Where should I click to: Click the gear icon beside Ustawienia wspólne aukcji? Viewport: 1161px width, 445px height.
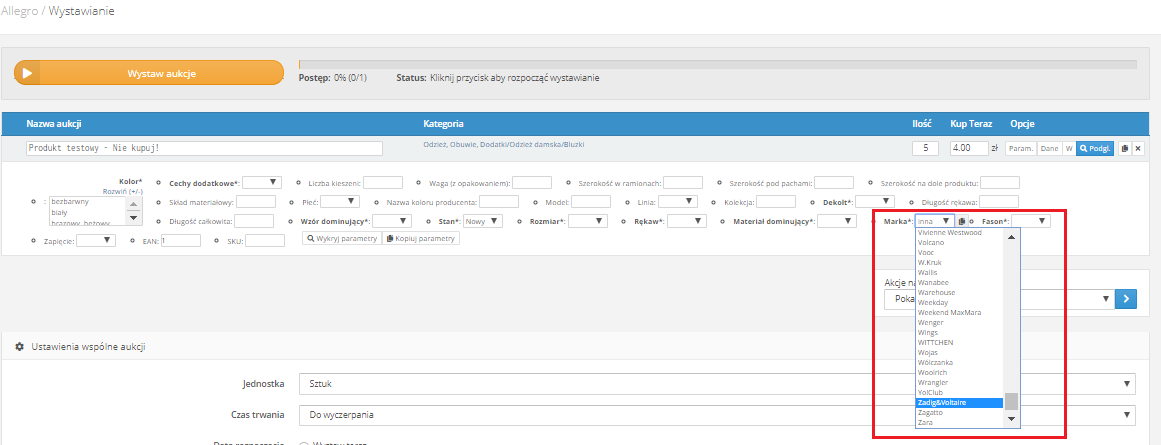(20, 347)
